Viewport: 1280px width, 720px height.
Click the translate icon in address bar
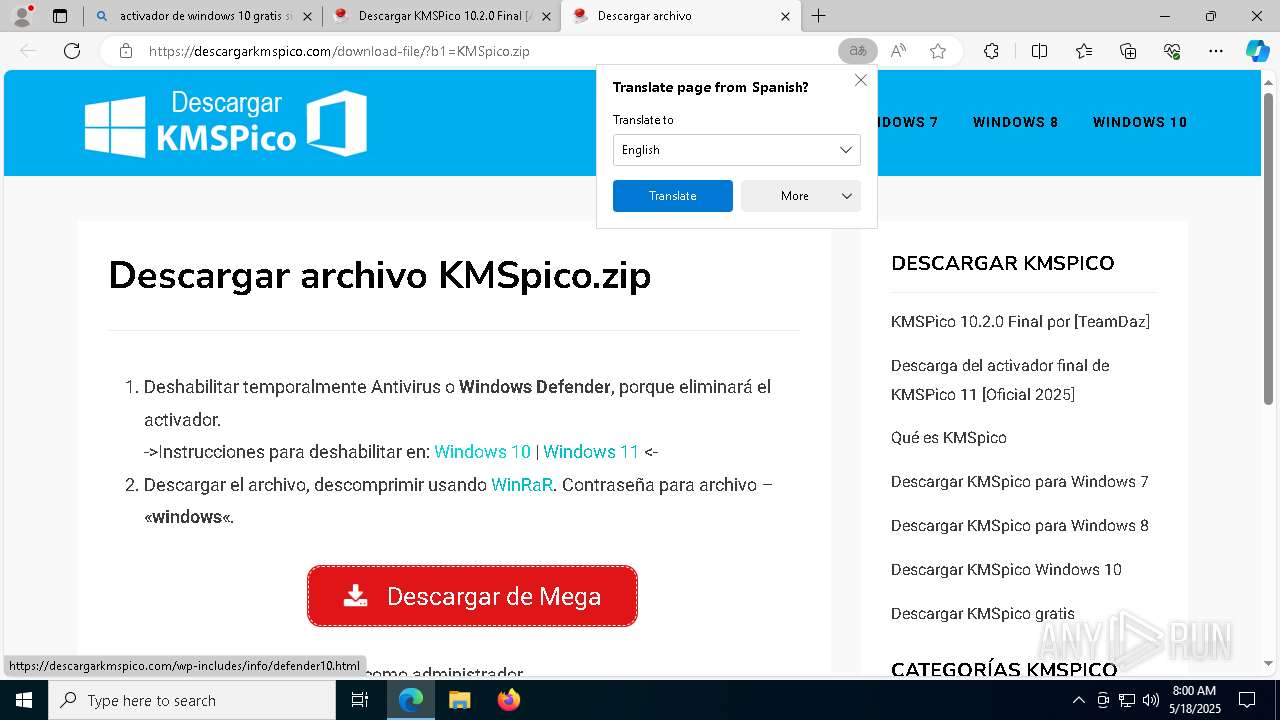click(858, 51)
